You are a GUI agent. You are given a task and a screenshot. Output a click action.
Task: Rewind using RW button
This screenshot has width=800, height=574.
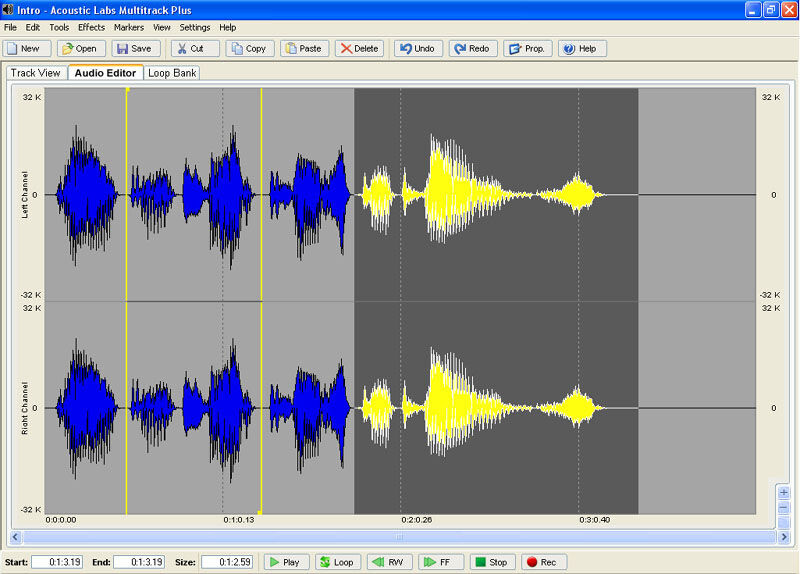point(389,562)
